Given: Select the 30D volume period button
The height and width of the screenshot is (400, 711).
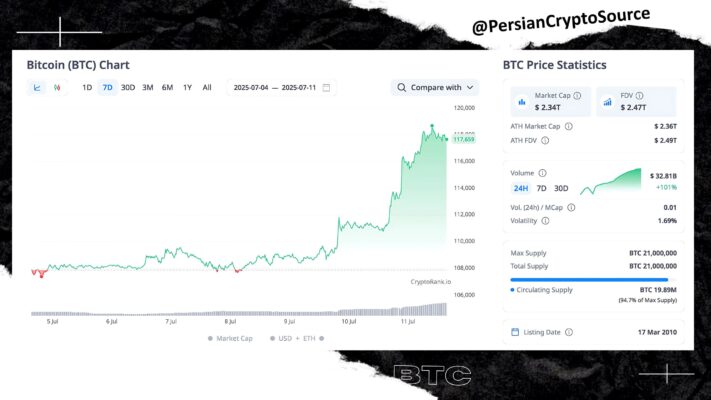Looking at the screenshot, I should pos(561,188).
